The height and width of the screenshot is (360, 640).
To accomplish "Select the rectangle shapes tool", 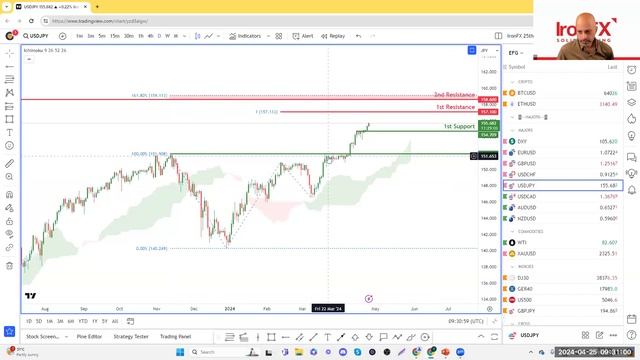I will [9, 119].
